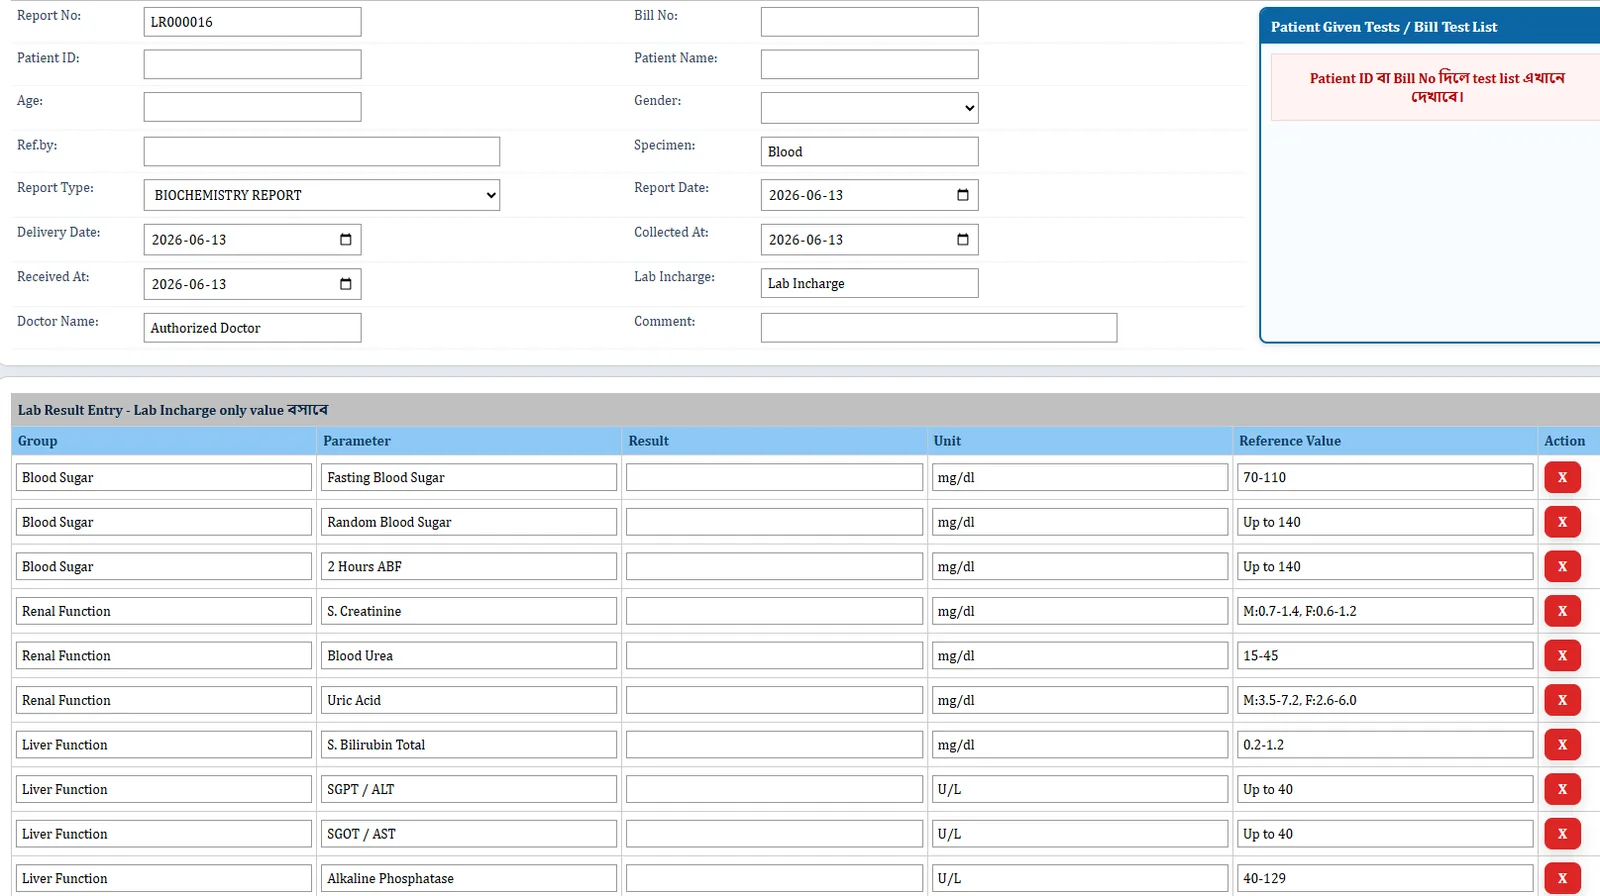1600x896 pixels.
Task: Focus Result field for 2 Hours ABF
Action: click(x=774, y=566)
